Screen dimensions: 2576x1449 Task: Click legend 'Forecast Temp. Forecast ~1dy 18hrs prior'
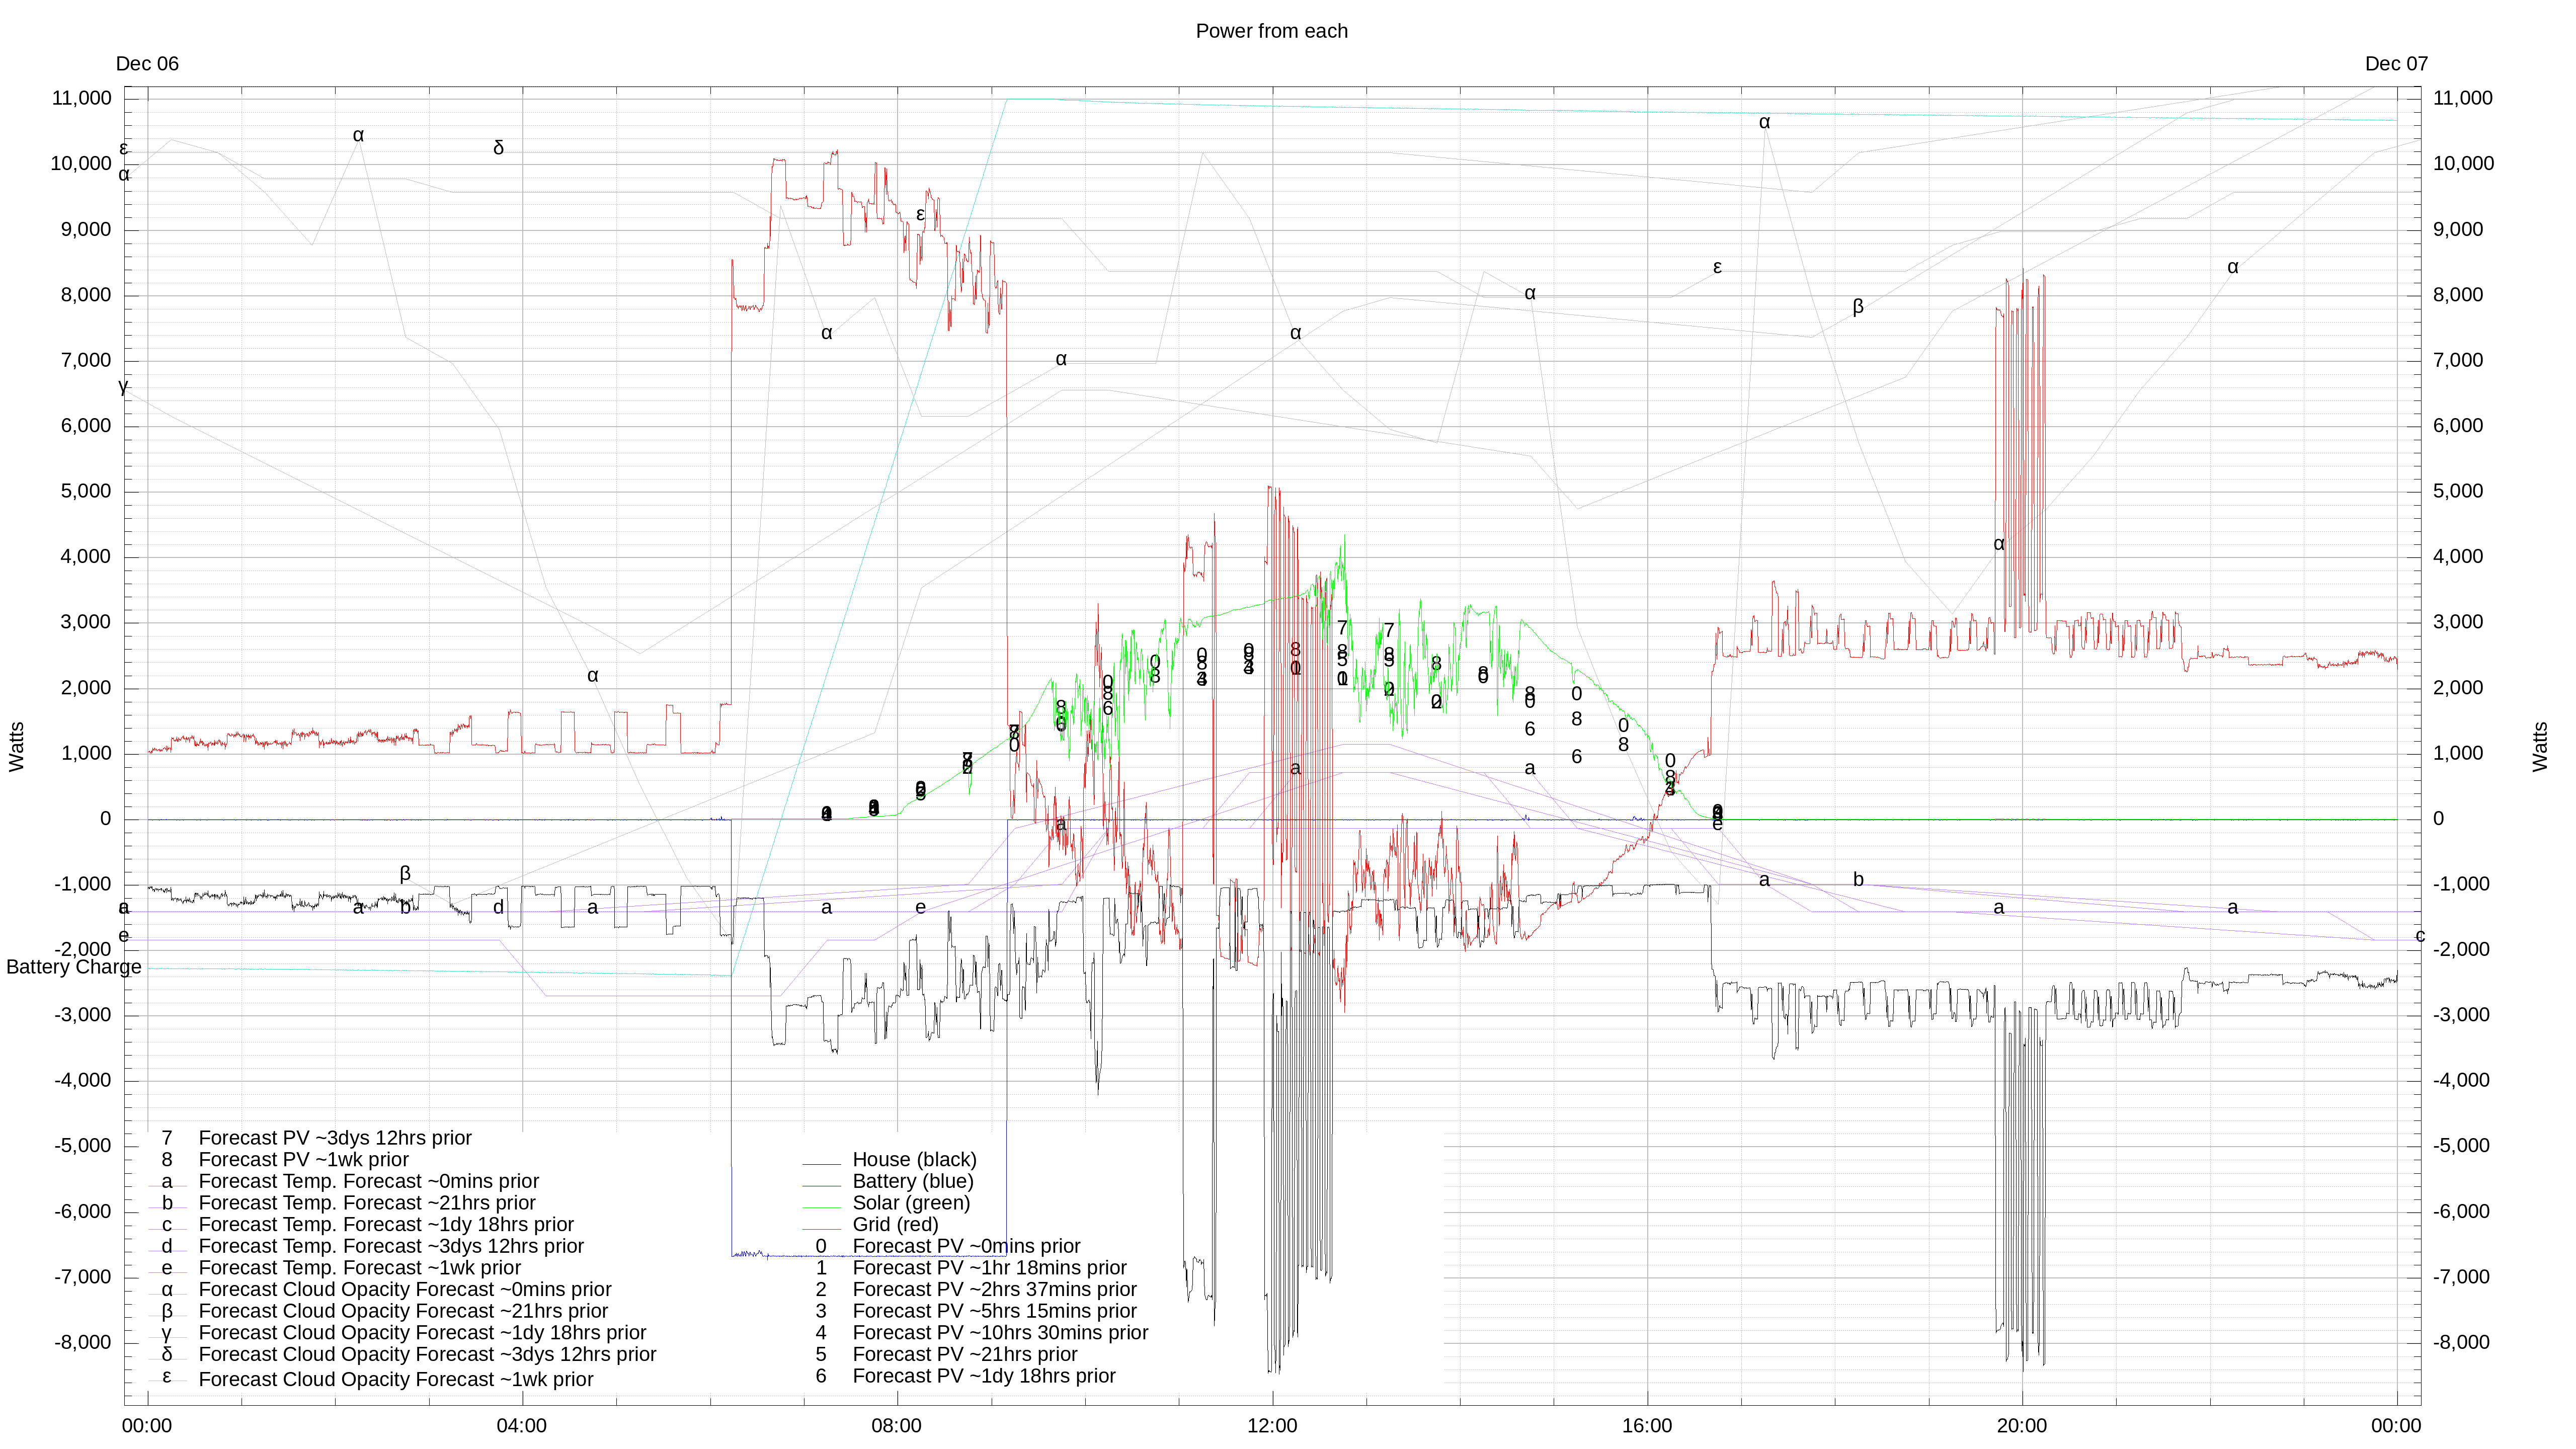[386, 1225]
